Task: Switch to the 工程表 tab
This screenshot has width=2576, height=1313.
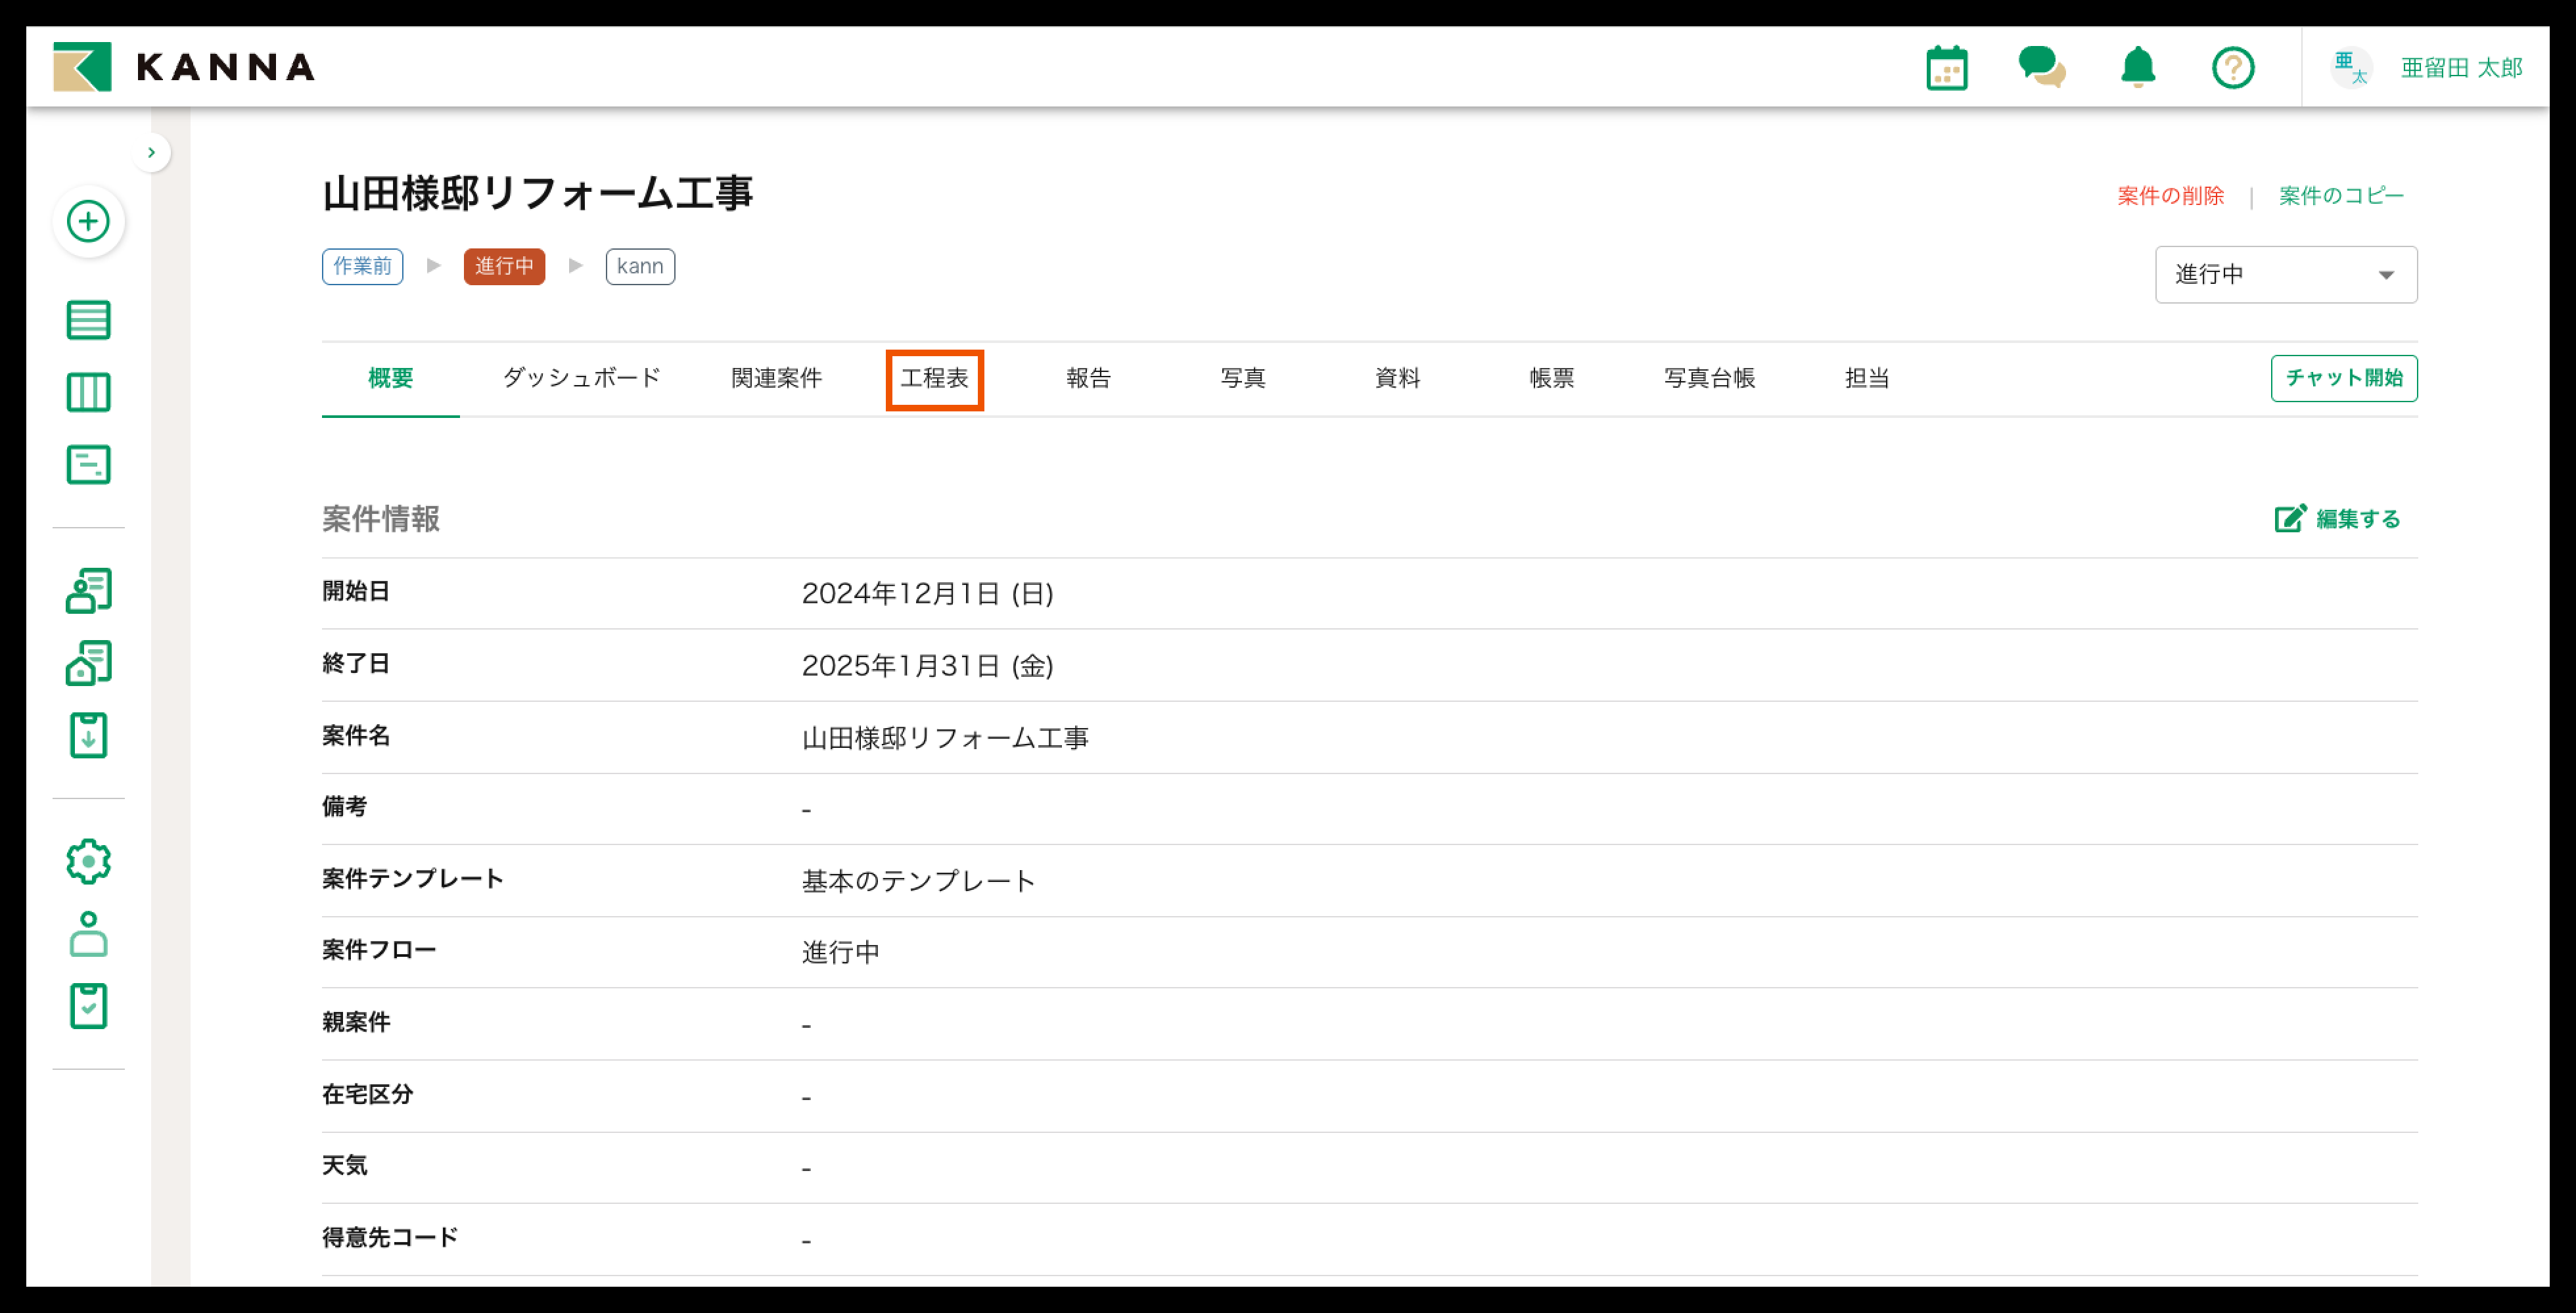Action: [934, 379]
